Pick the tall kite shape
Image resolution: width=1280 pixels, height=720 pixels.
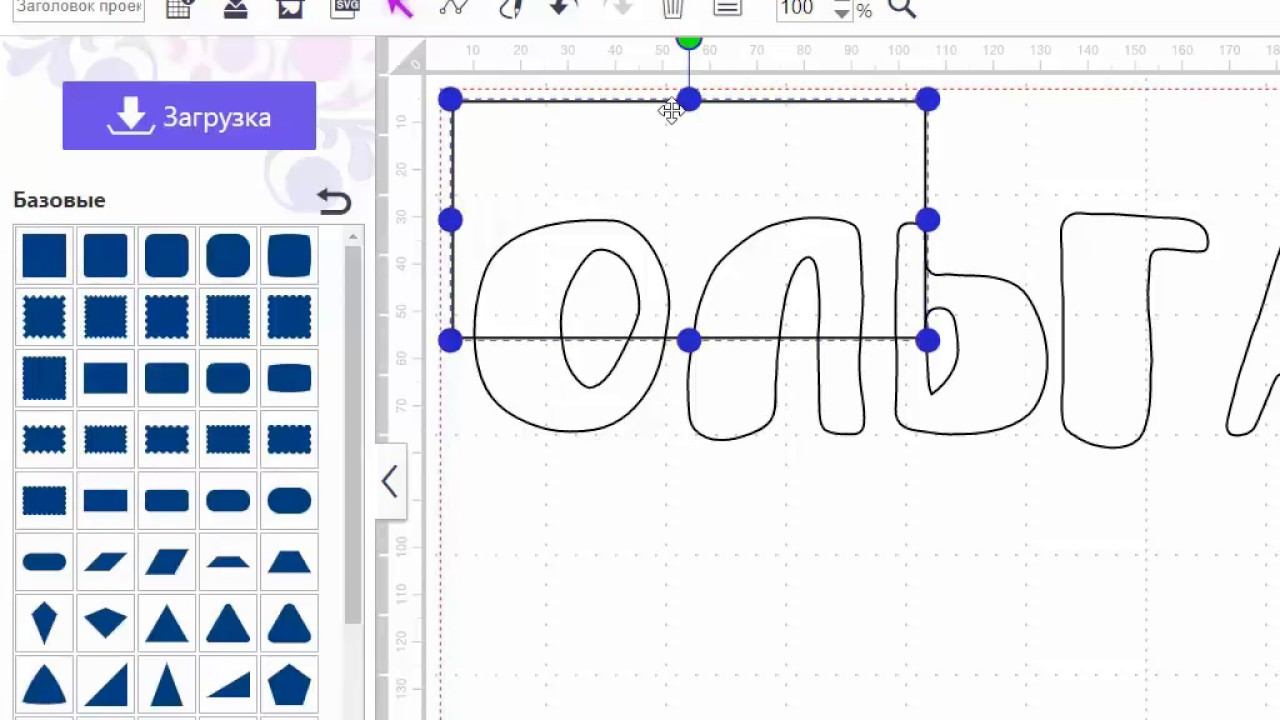point(44,623)
